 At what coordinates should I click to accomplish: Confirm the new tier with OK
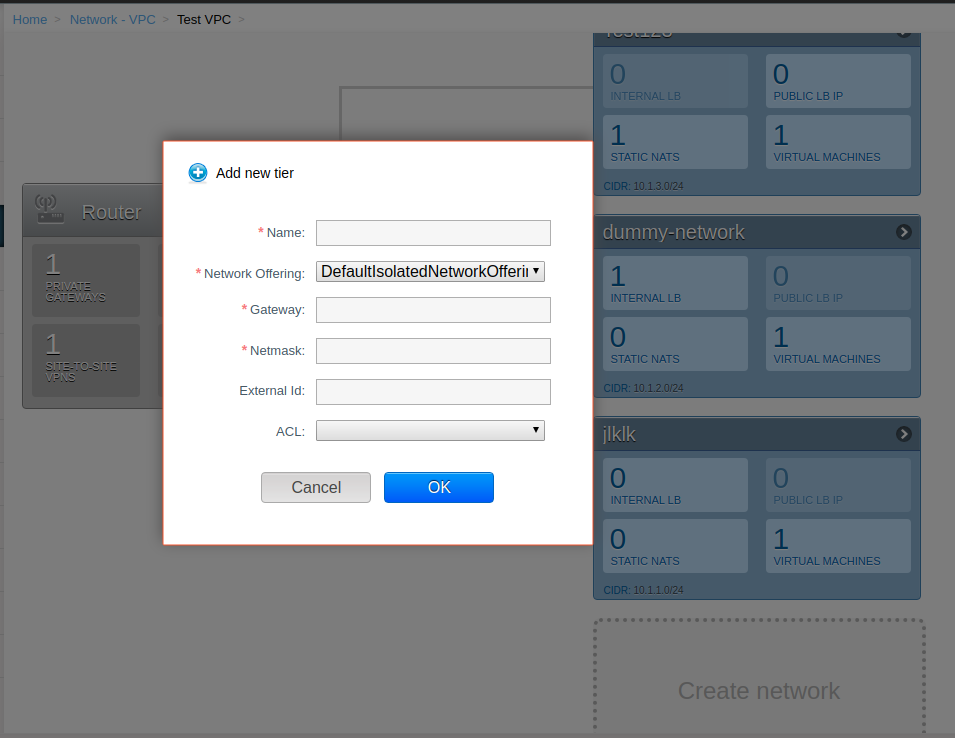[439, 487]
